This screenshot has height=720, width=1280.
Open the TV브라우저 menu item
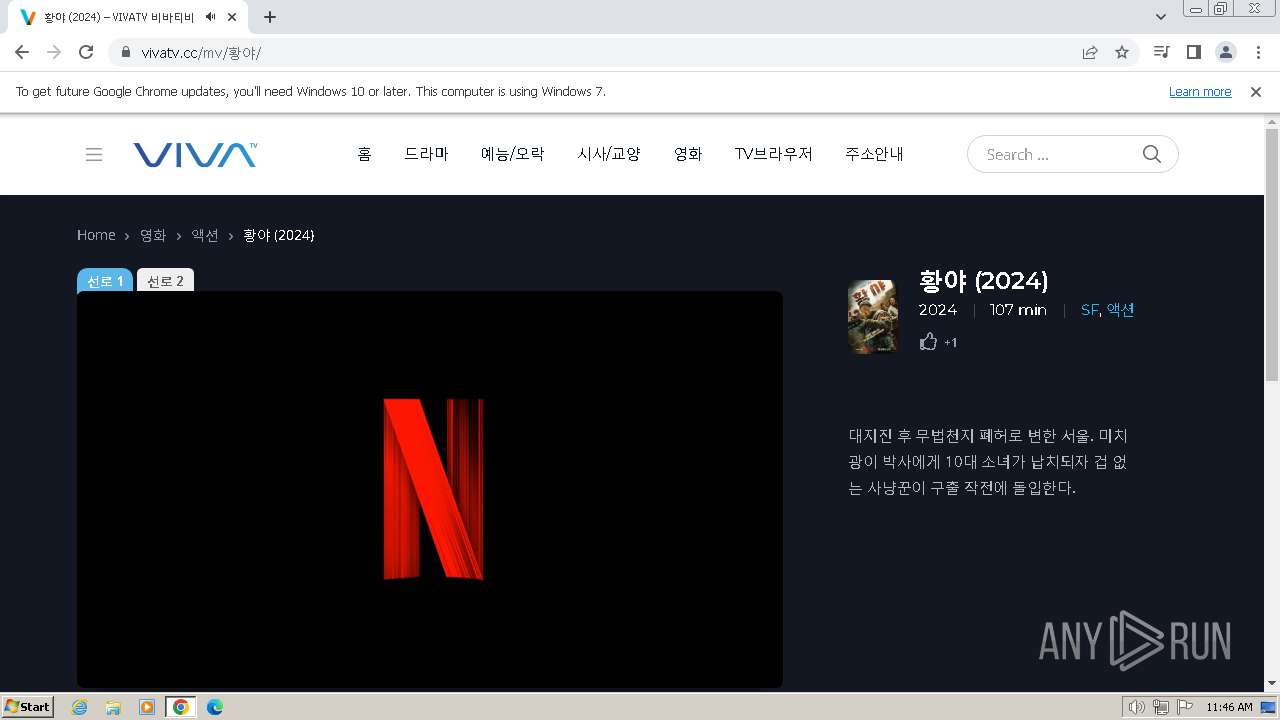(774, 154)
